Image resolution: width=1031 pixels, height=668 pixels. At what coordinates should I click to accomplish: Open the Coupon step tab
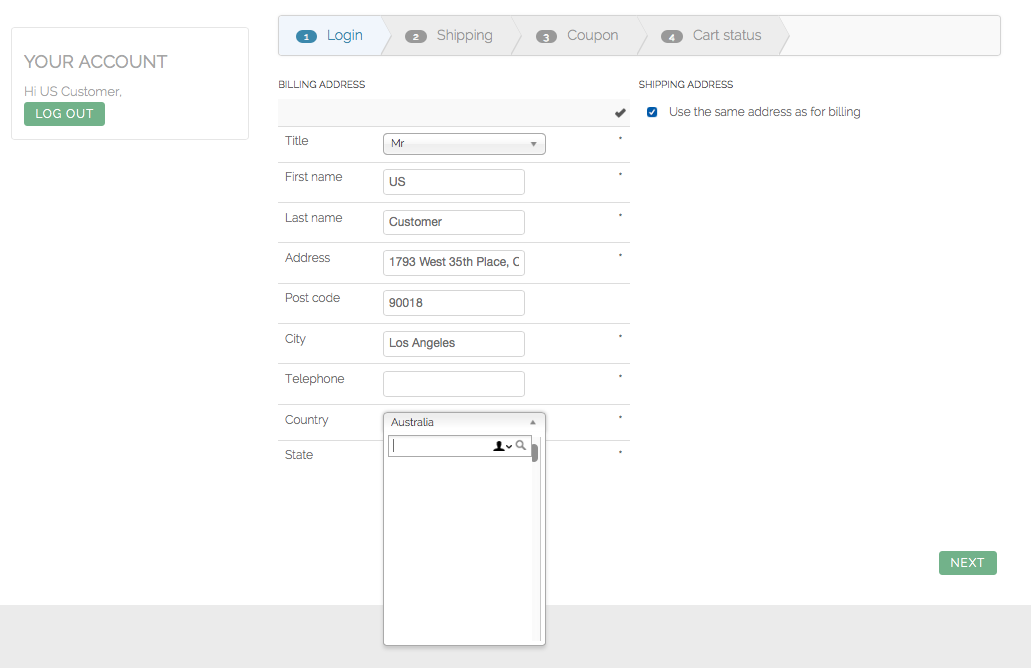[592, 35]
